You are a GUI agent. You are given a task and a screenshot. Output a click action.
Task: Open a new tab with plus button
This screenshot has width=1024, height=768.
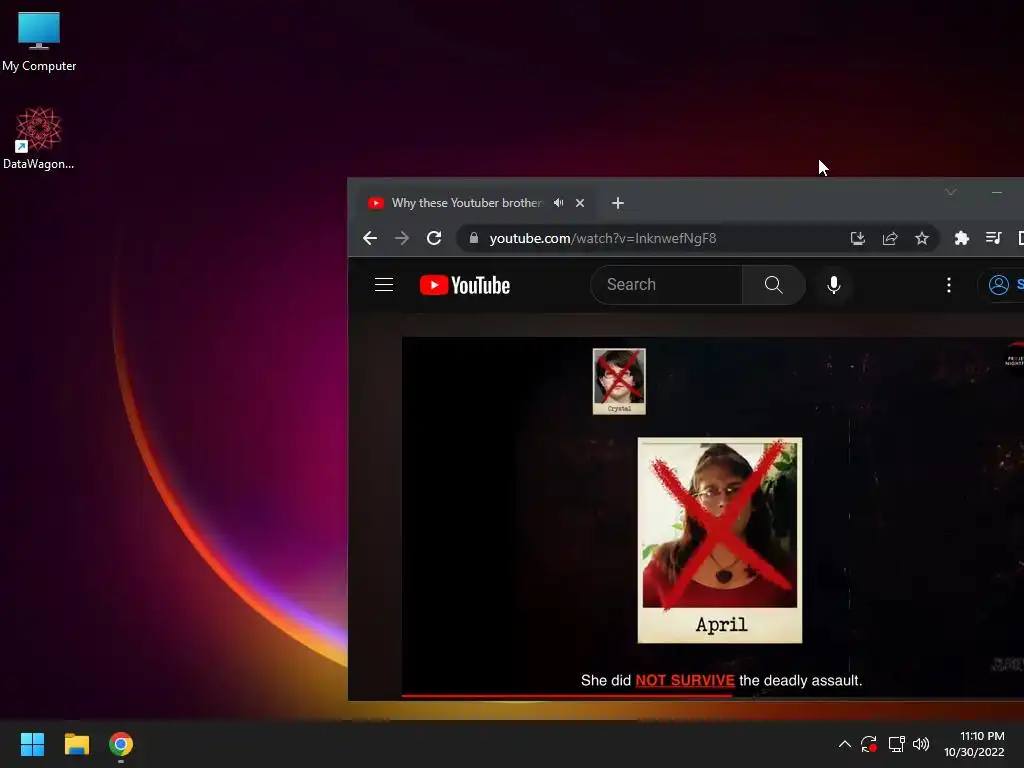coord(618,203)
